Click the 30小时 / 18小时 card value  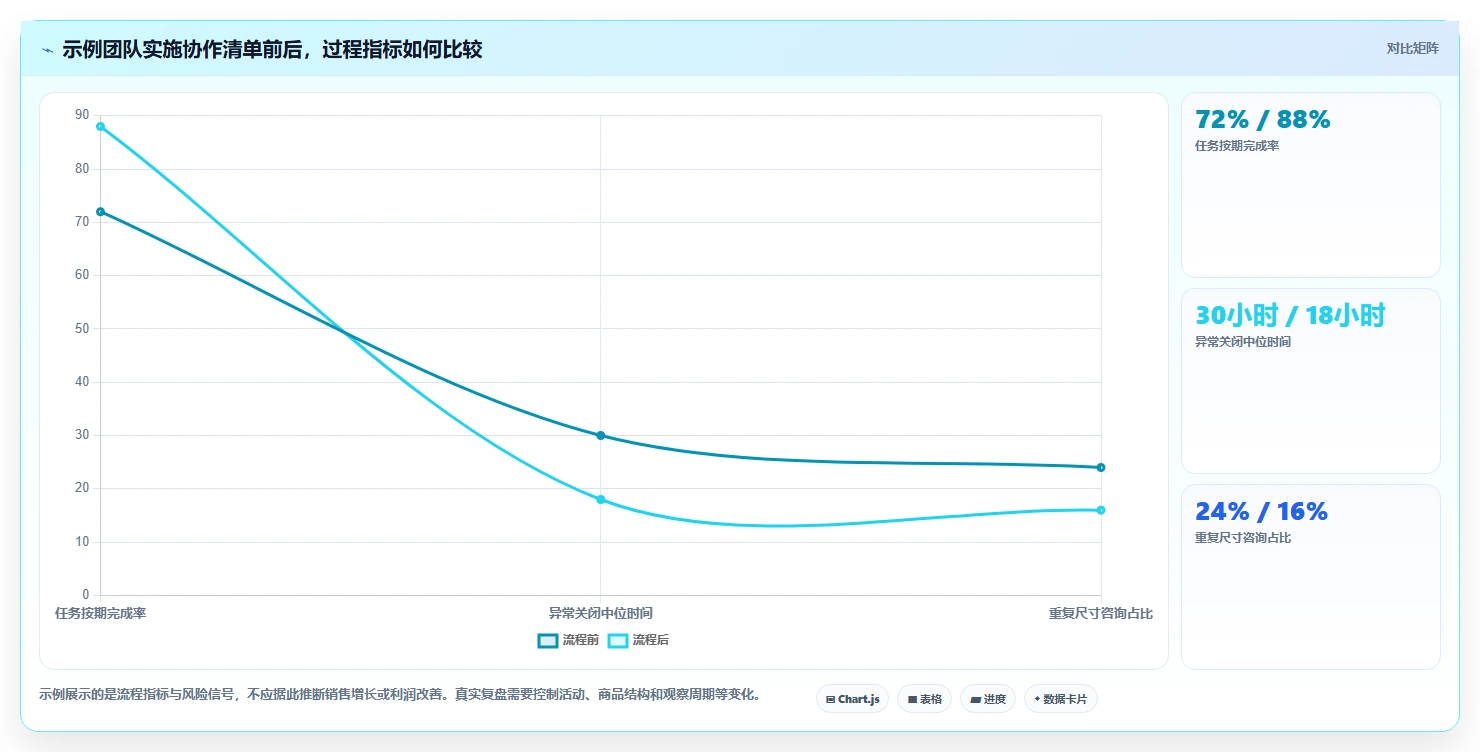tap(1290, 316)
